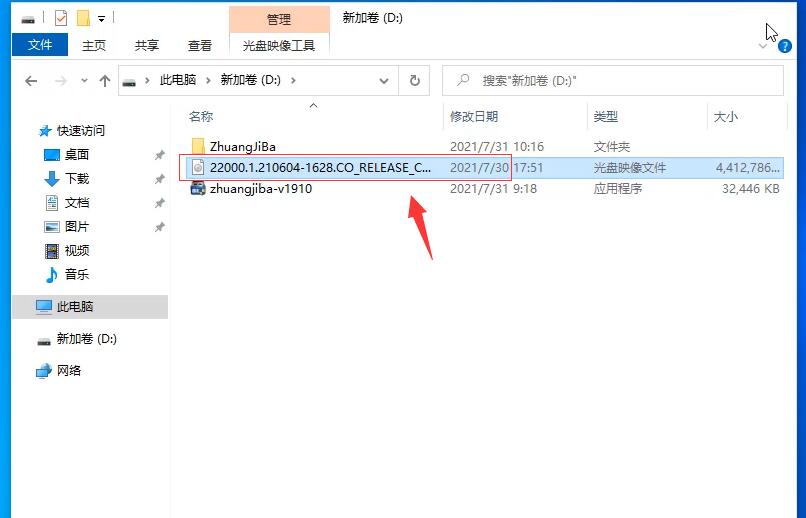The width and height of the screenshot is (806, 518).
Task: Click the 网络 network icon
Action: pyautogui.click(x=44, y=371)
